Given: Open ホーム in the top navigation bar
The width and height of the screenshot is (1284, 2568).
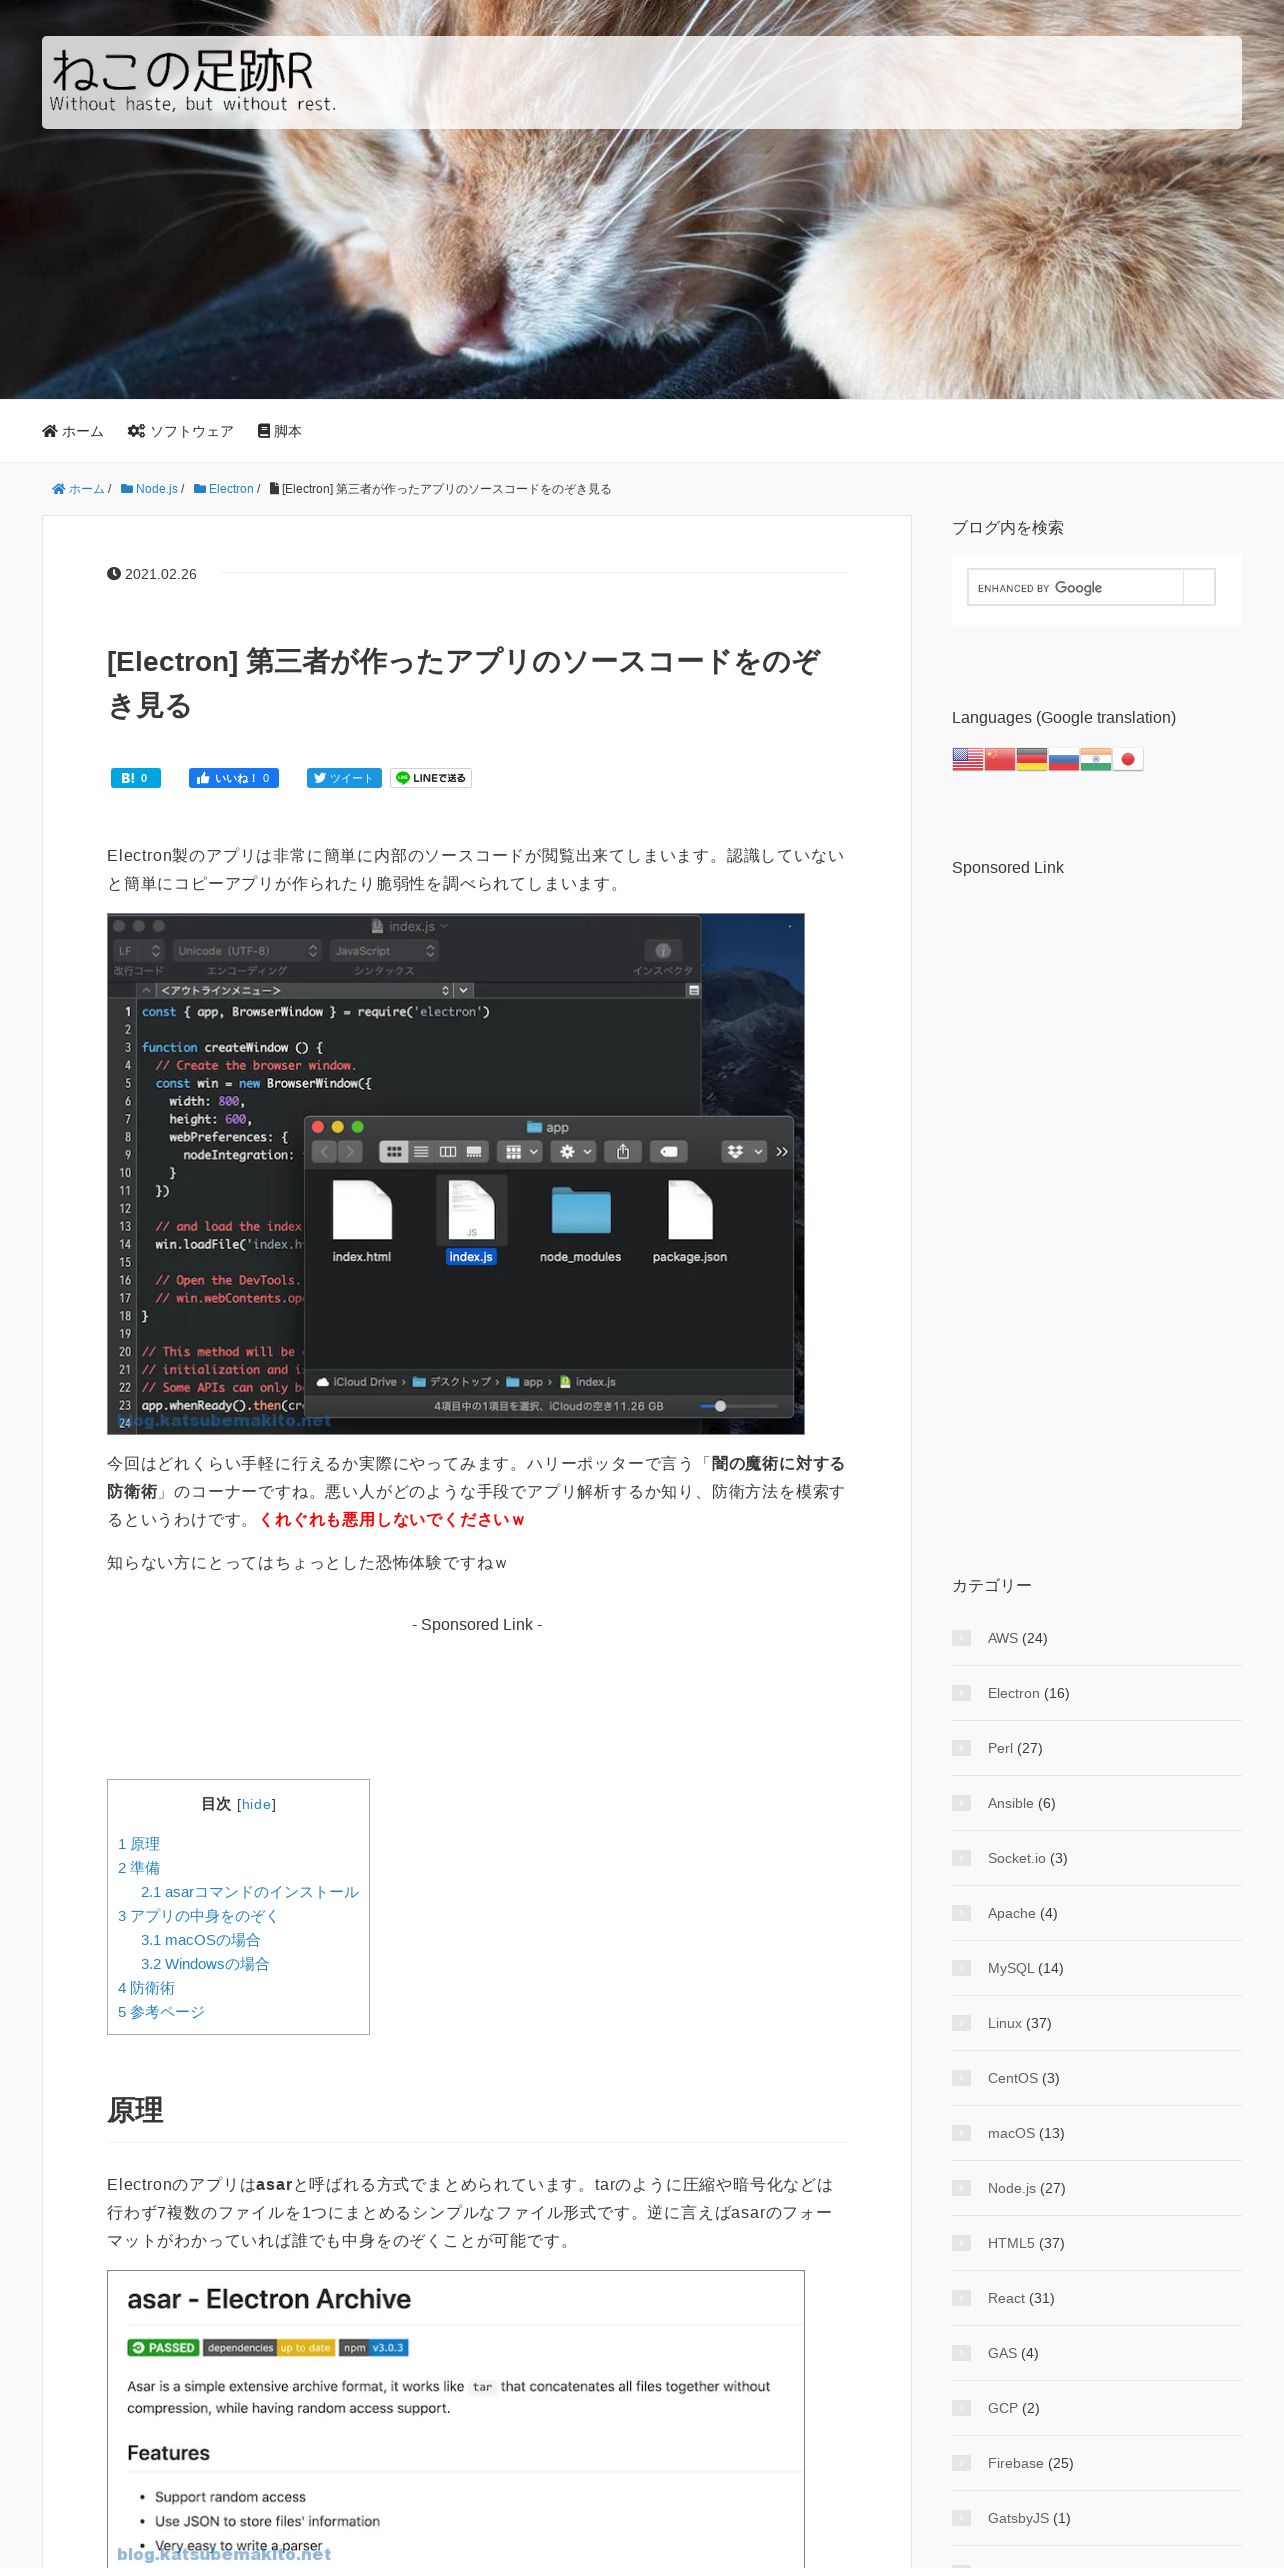Looking at the screenshot, I should (73, 431).
